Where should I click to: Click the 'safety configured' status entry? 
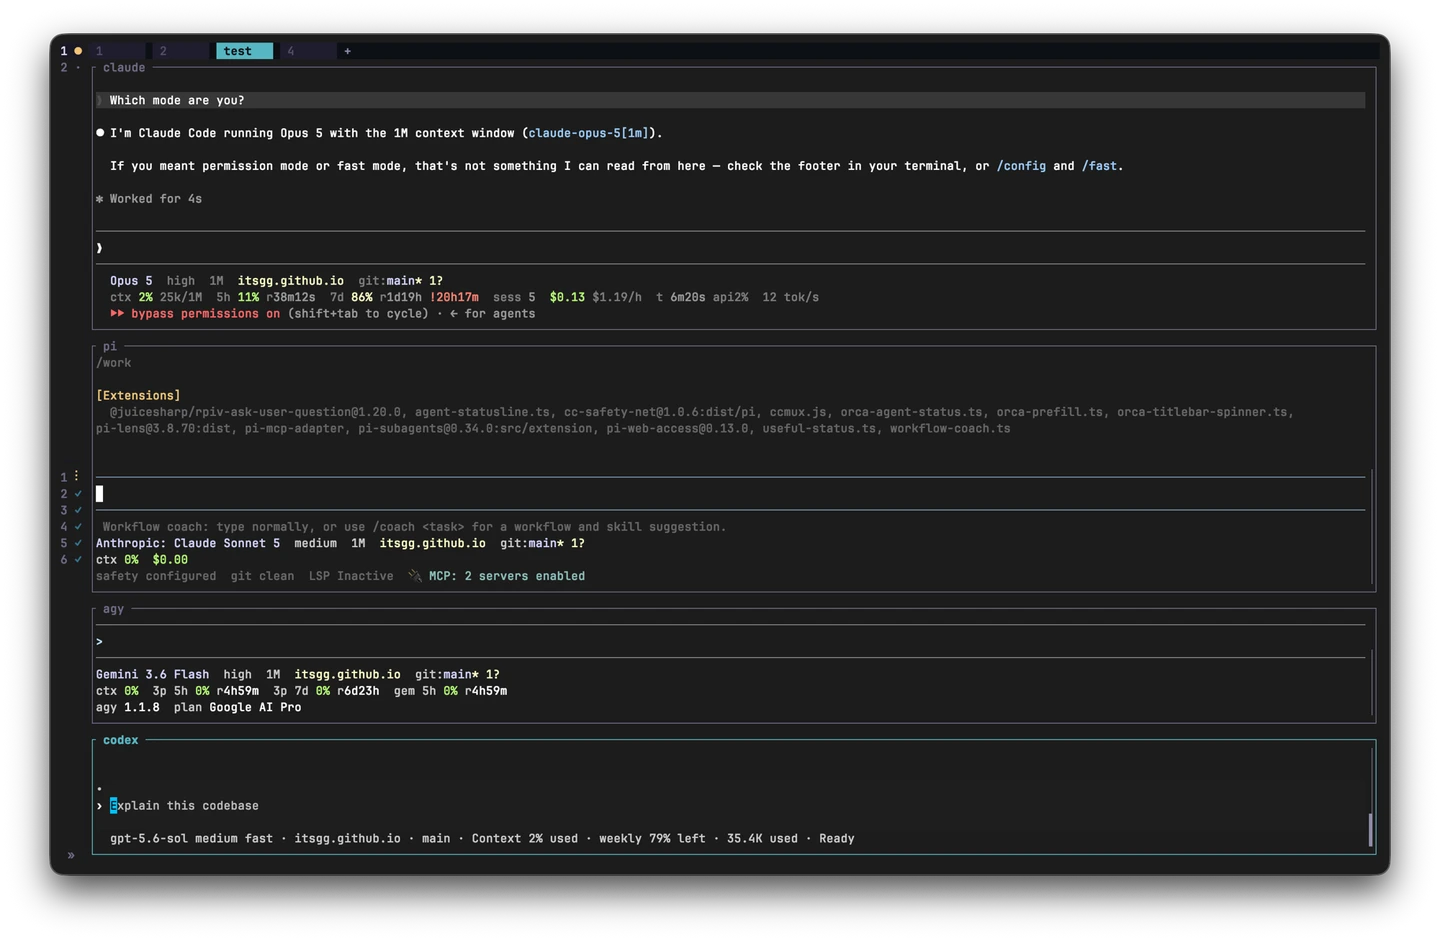point(156,576)
